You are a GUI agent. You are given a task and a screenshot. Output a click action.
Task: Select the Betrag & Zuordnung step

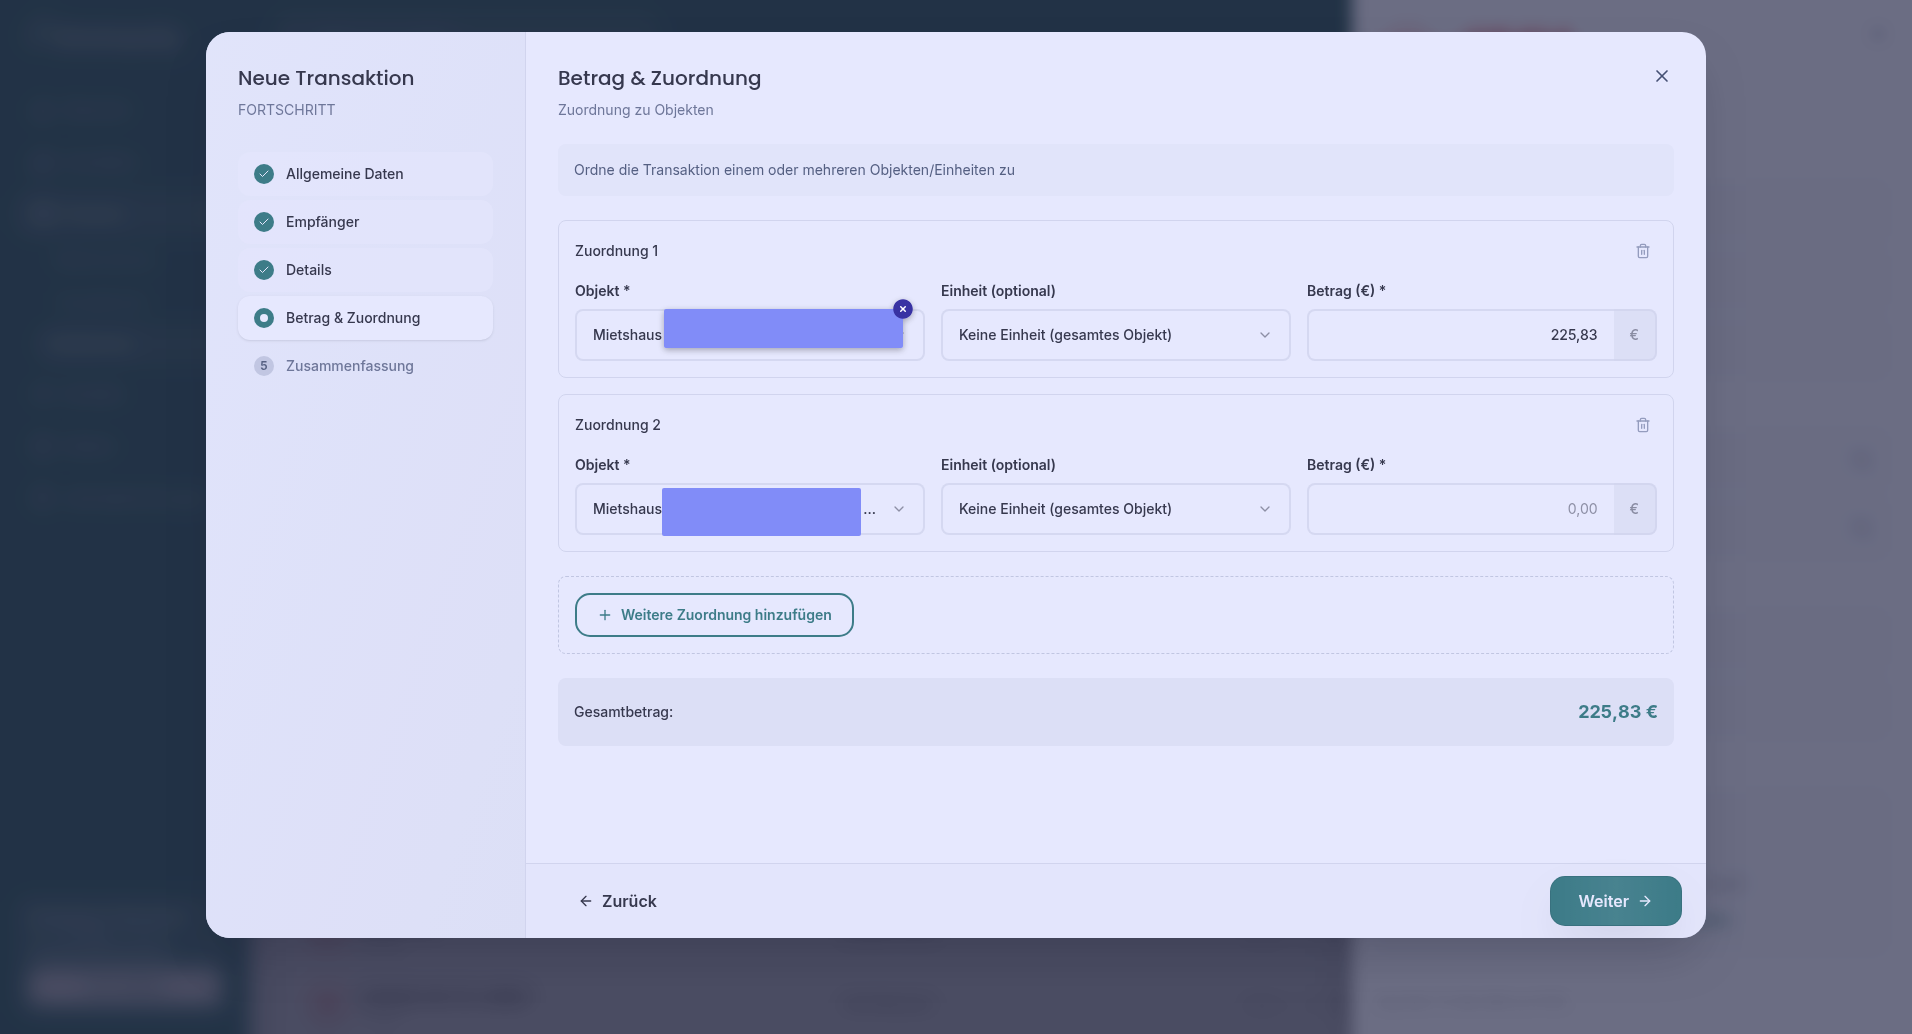click(365, 318)
